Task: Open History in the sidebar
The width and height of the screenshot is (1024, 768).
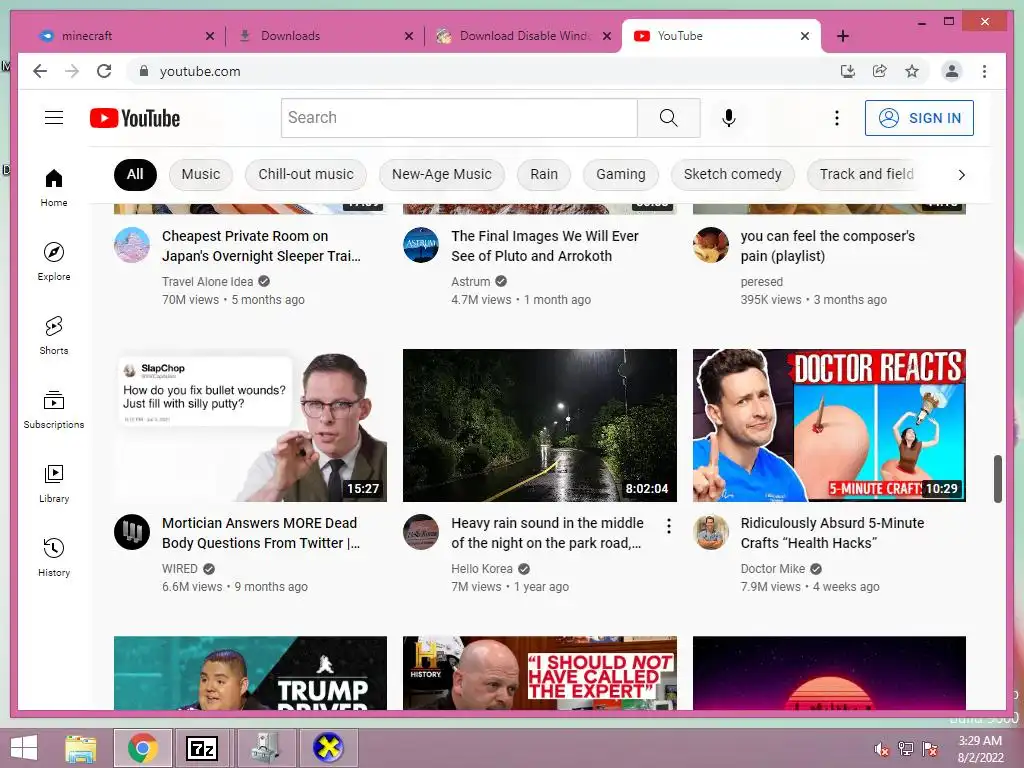Action: 54,557
